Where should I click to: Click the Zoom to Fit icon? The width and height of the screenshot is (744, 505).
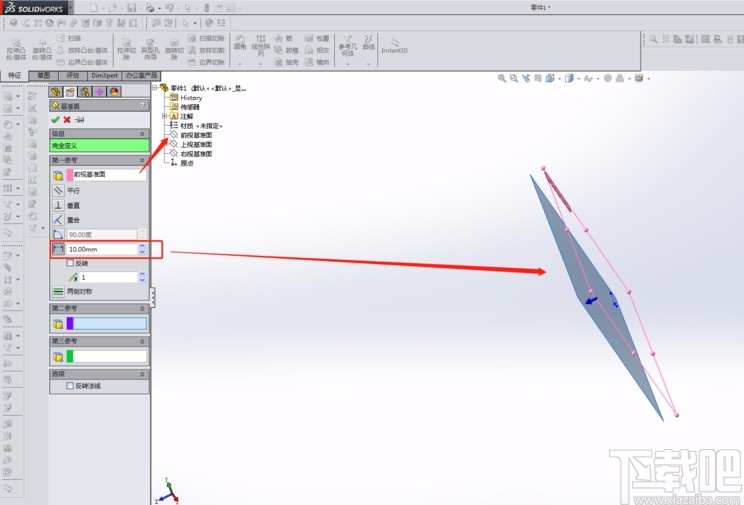click(502, 78)
